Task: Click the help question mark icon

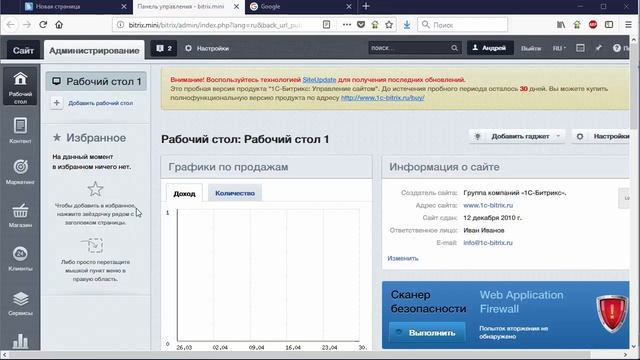Action: point(616,48)
